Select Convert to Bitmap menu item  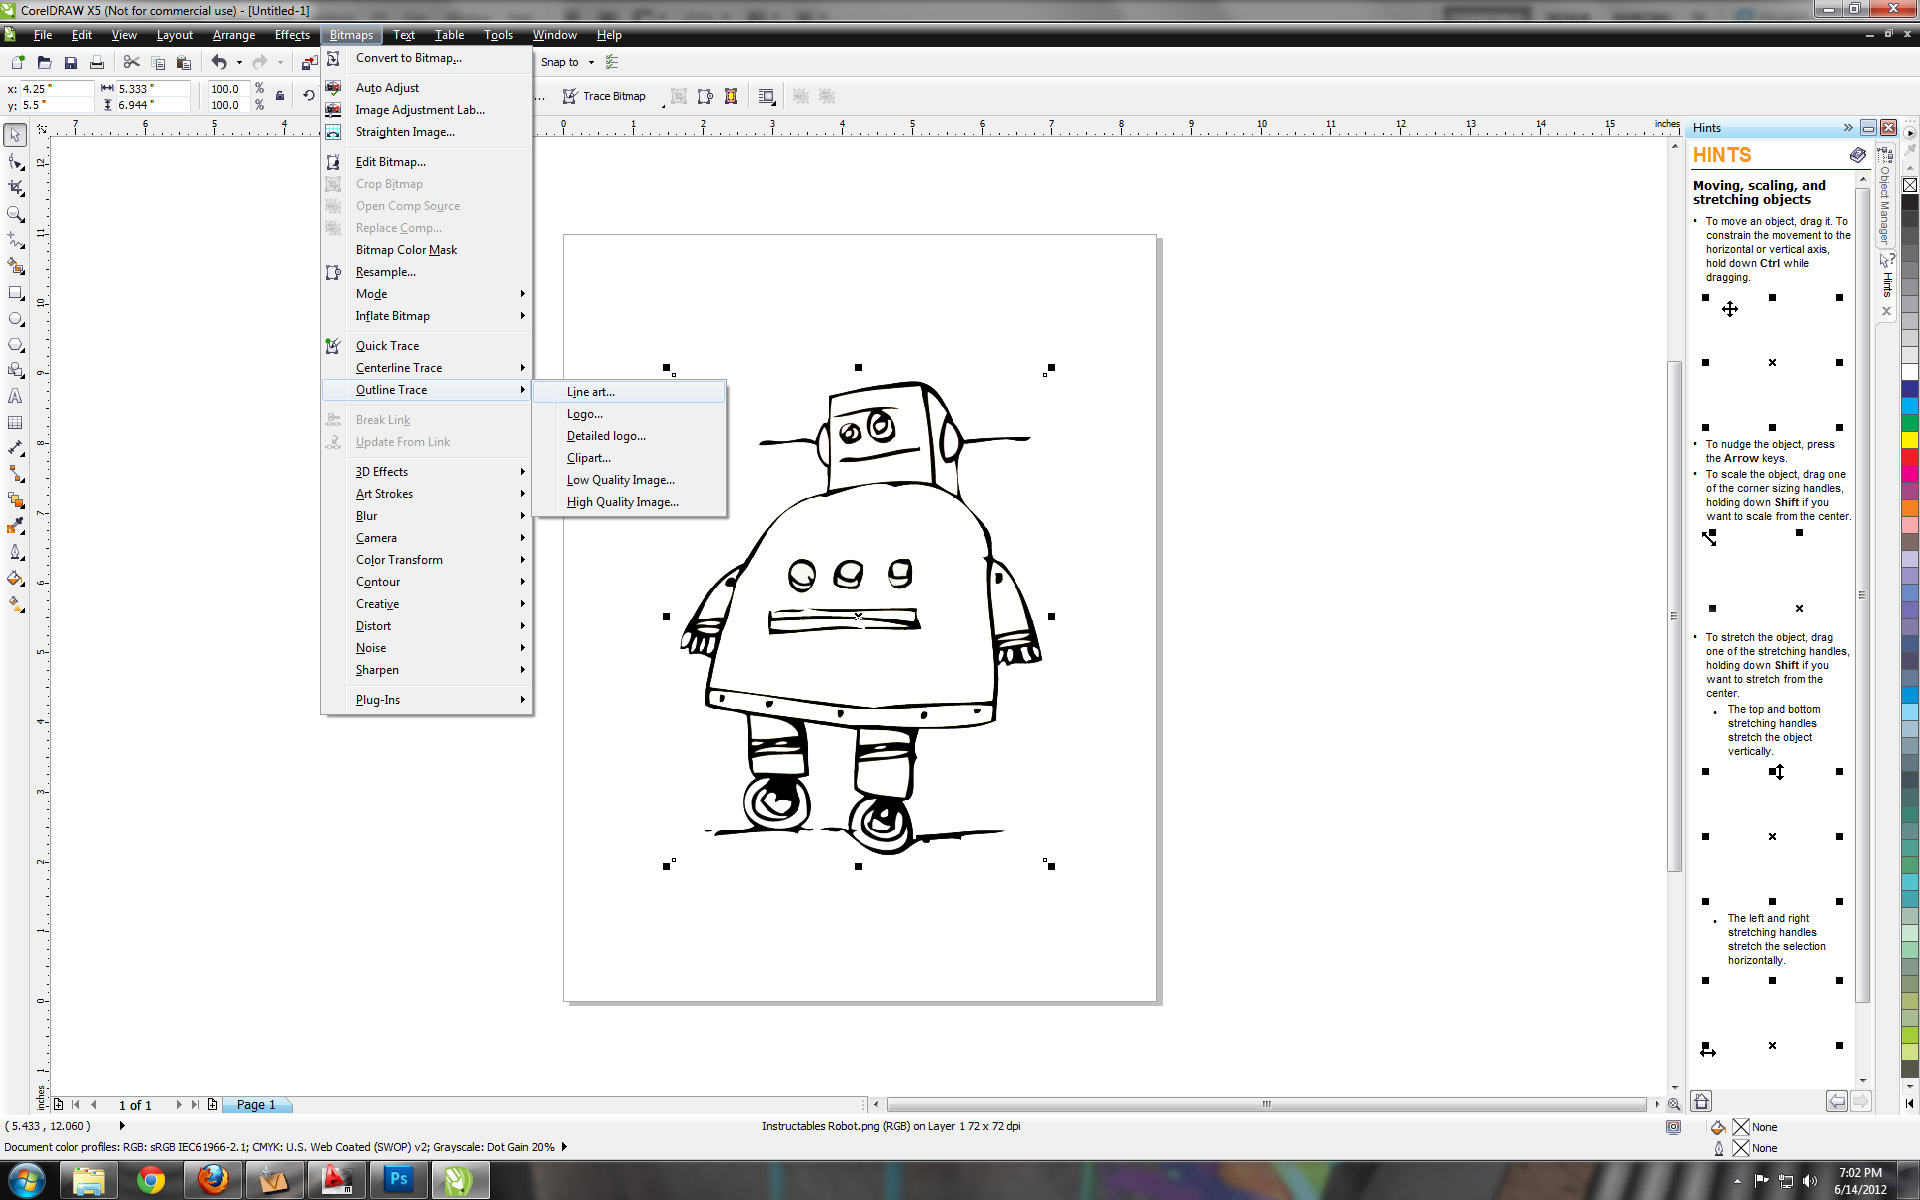coord(427,58)
